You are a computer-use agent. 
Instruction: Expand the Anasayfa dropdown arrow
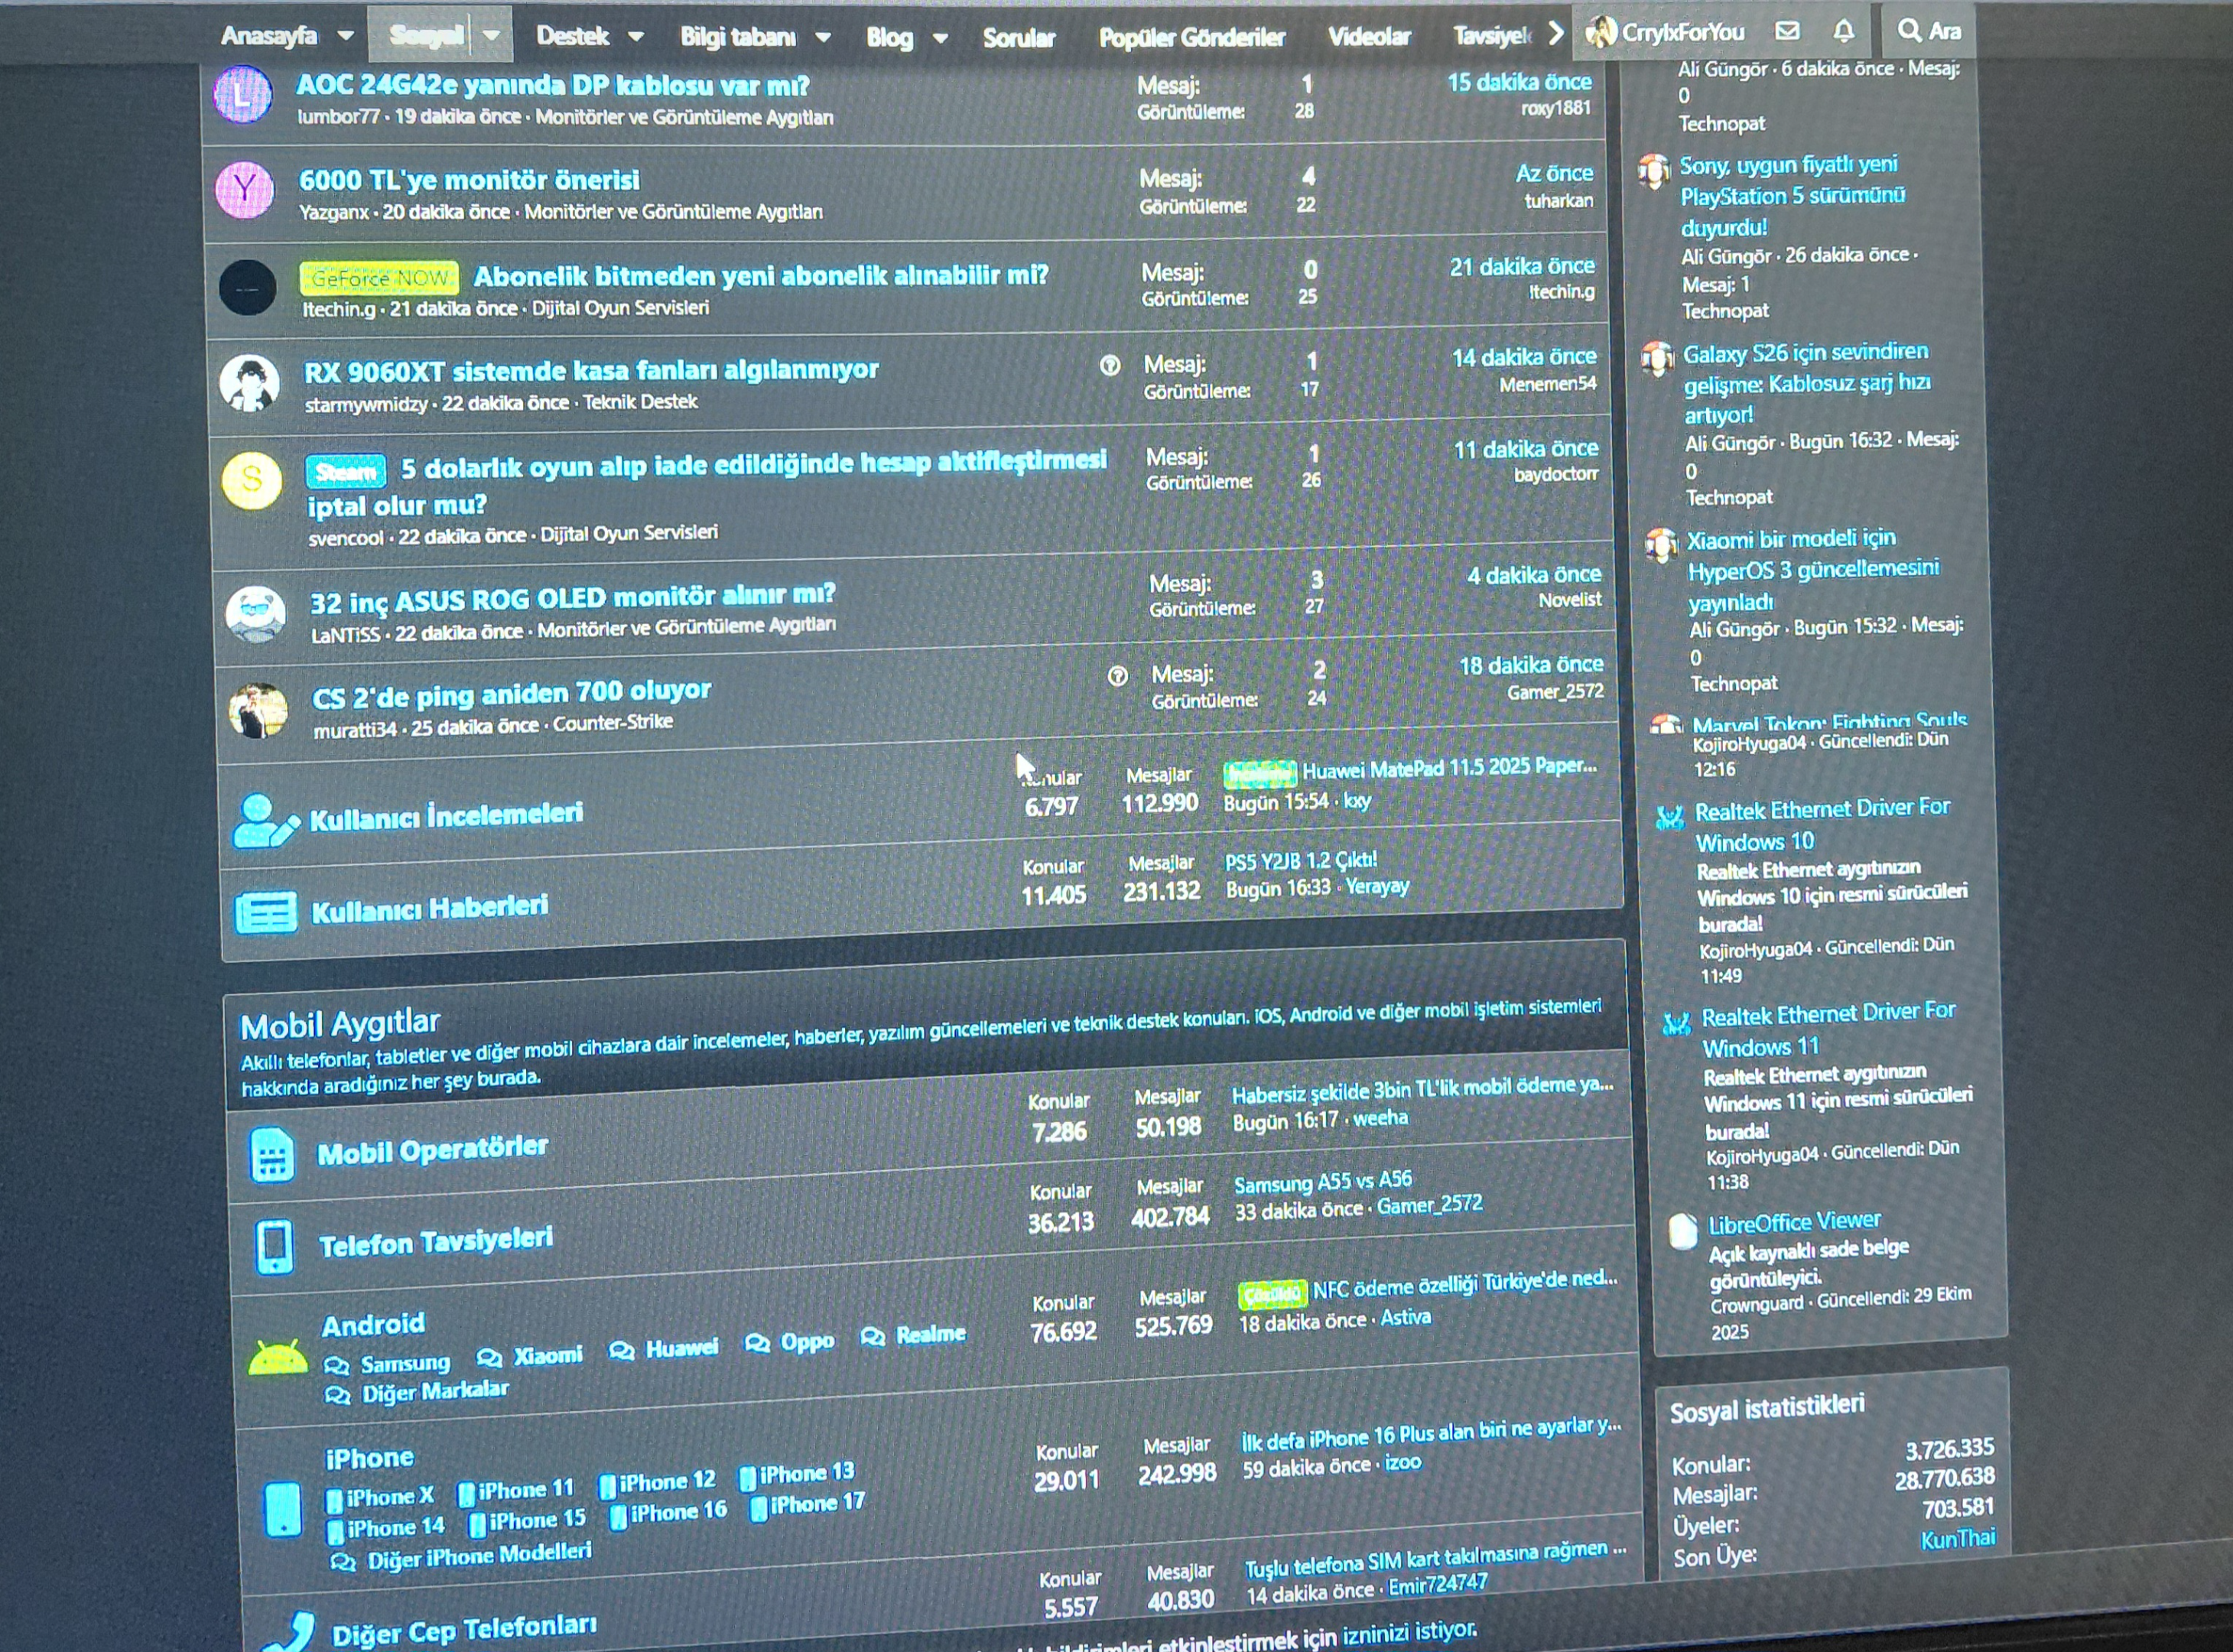[x=345, y=35]
